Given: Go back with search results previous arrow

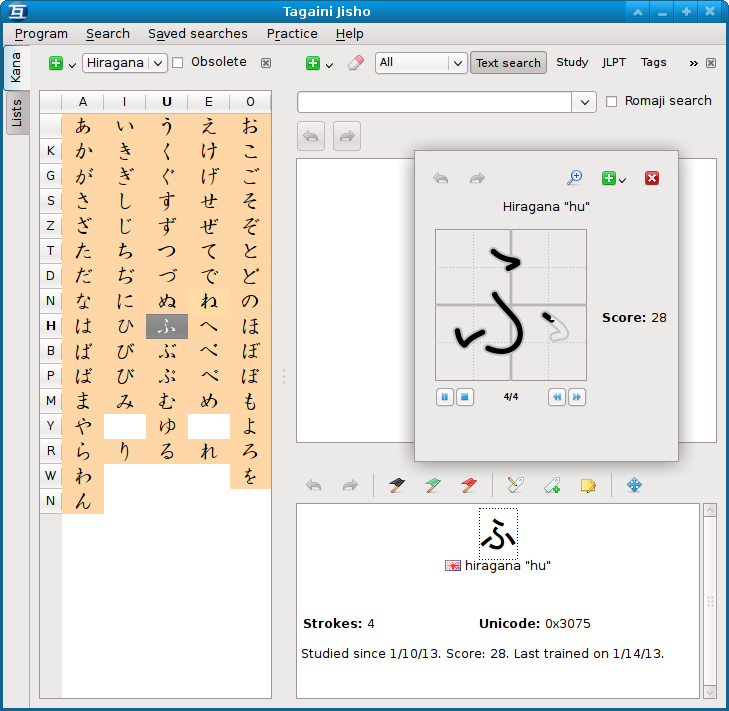Looking at the screenshot, I should [x=311, y=136].
